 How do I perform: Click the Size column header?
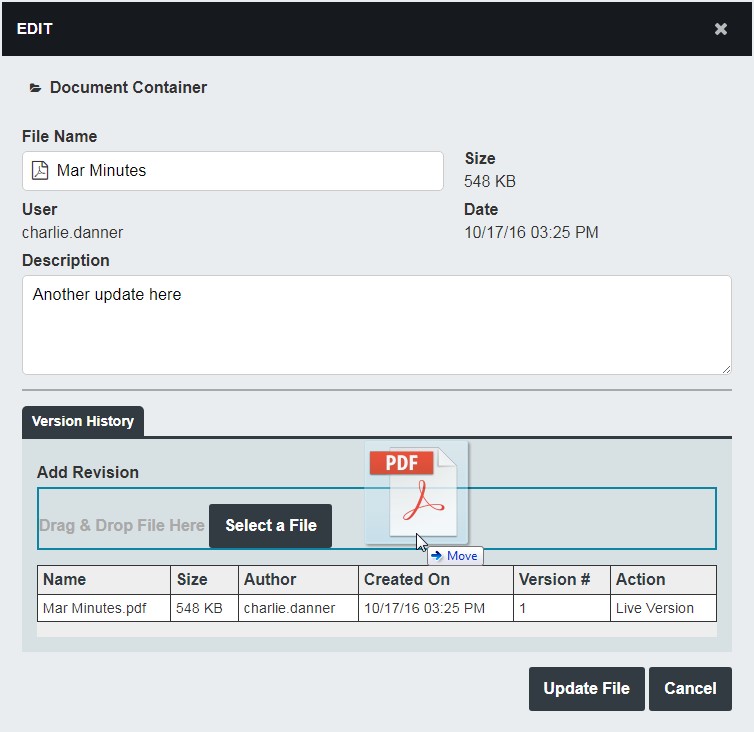192,580
